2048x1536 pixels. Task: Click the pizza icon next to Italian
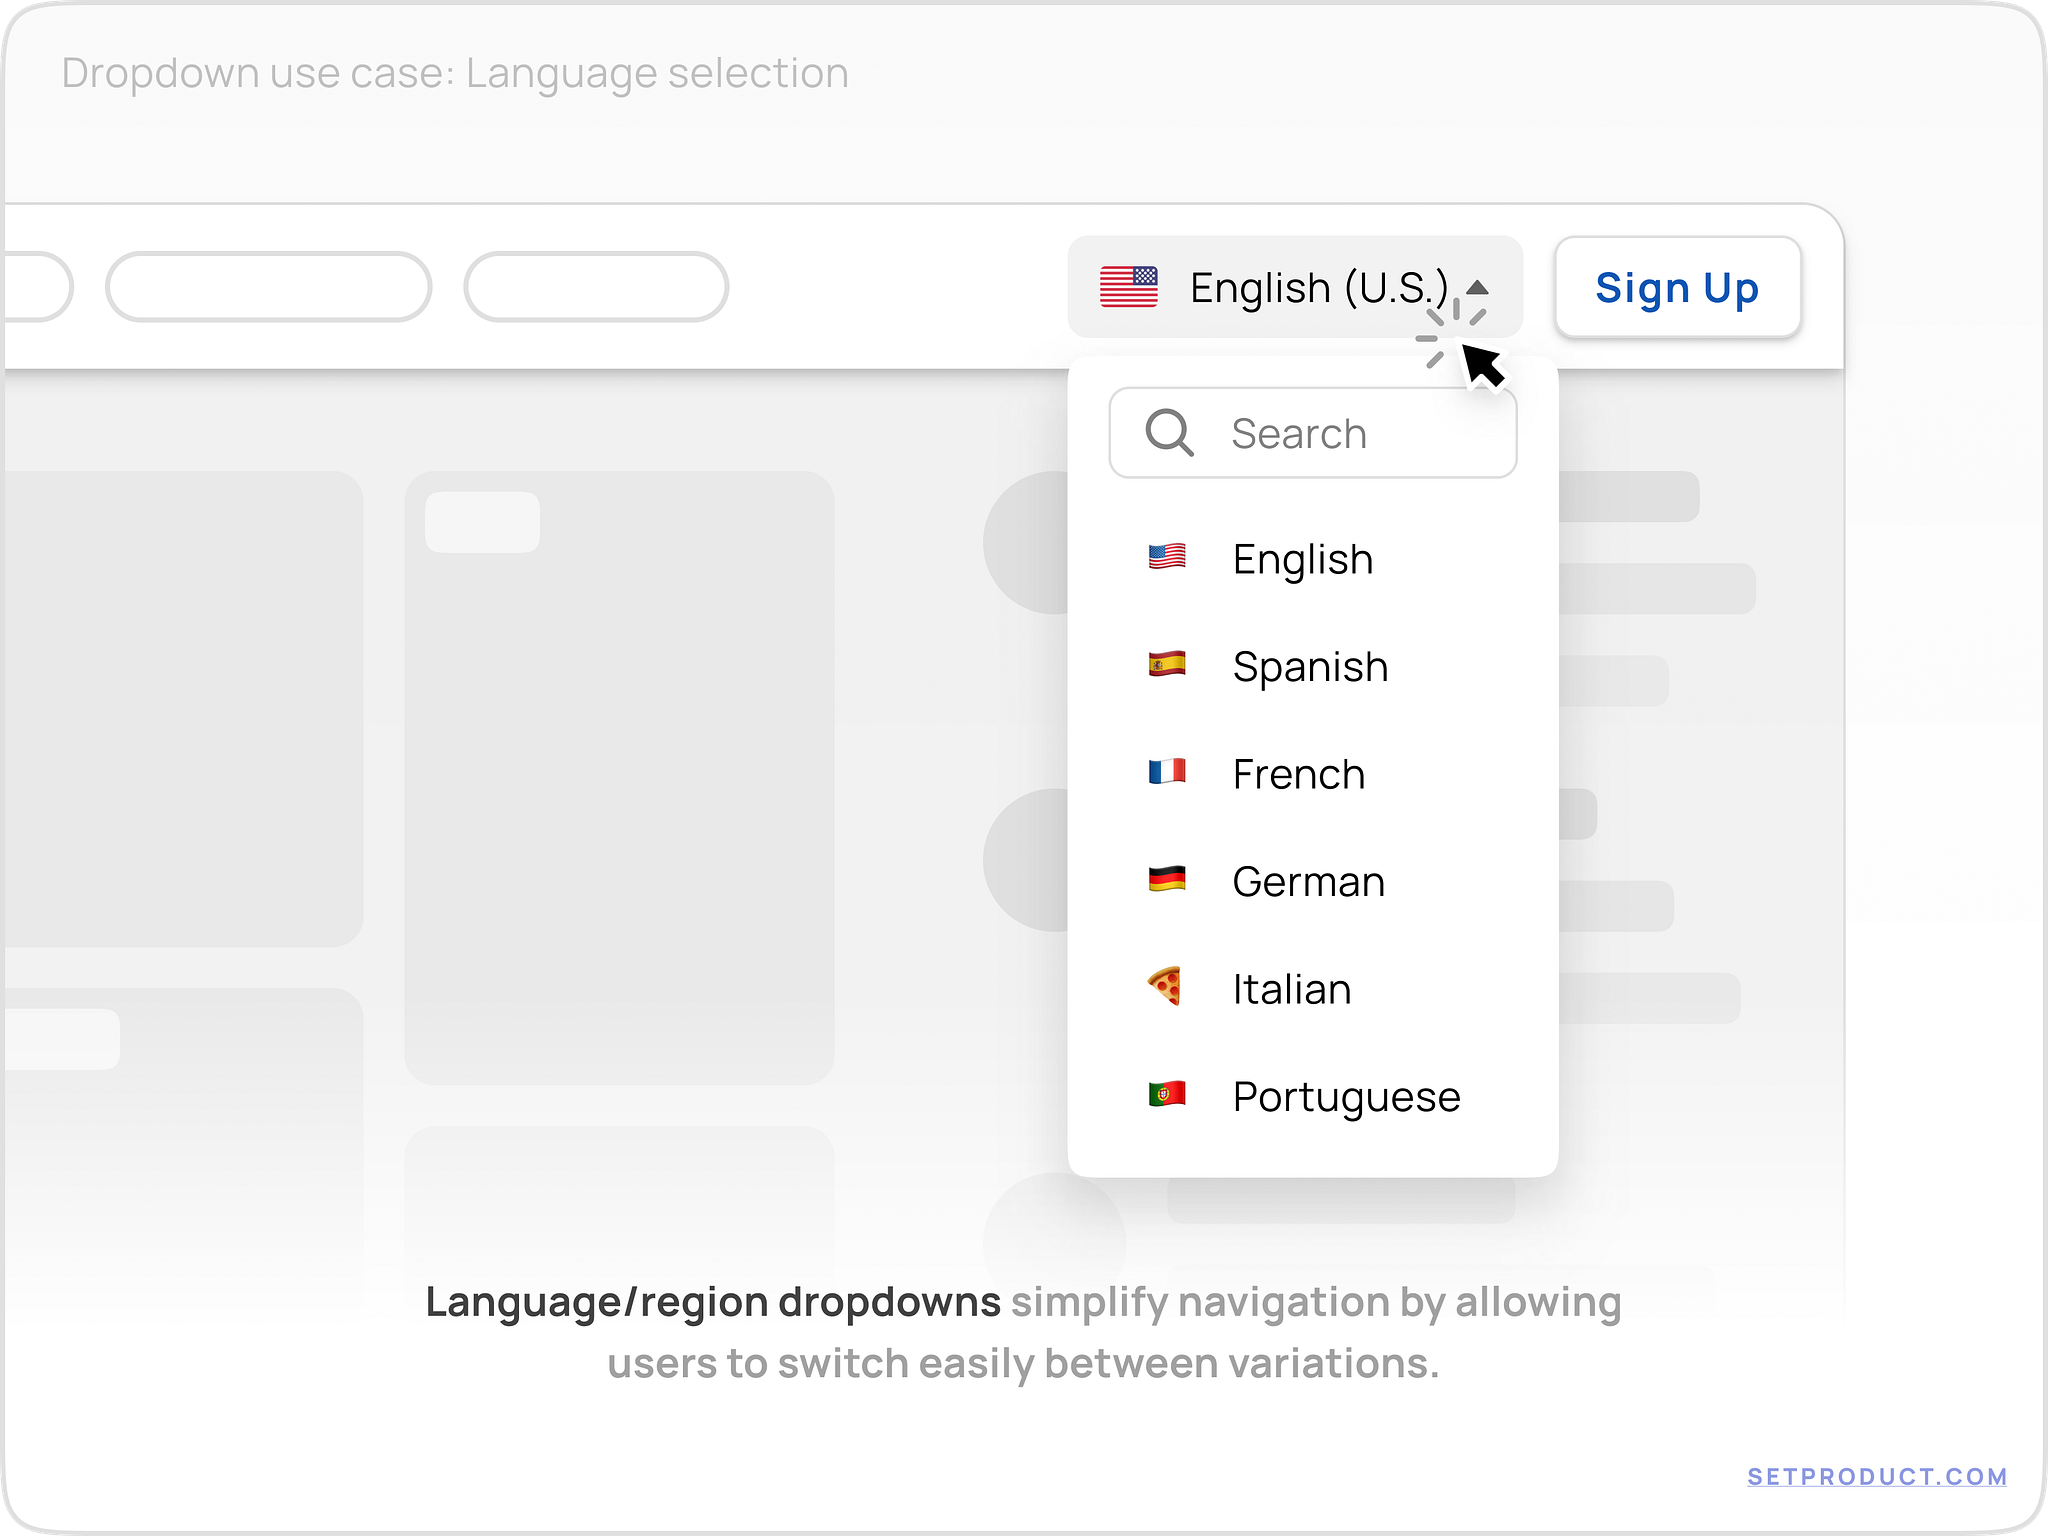click(x=1165, y=987)
